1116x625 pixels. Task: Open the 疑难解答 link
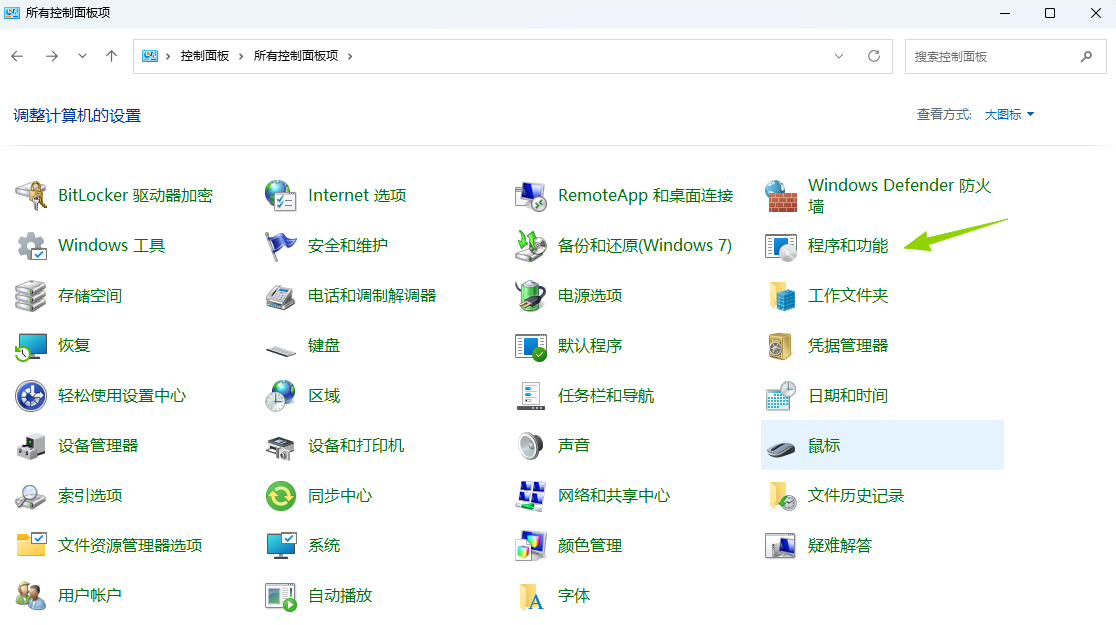point(840,546)
